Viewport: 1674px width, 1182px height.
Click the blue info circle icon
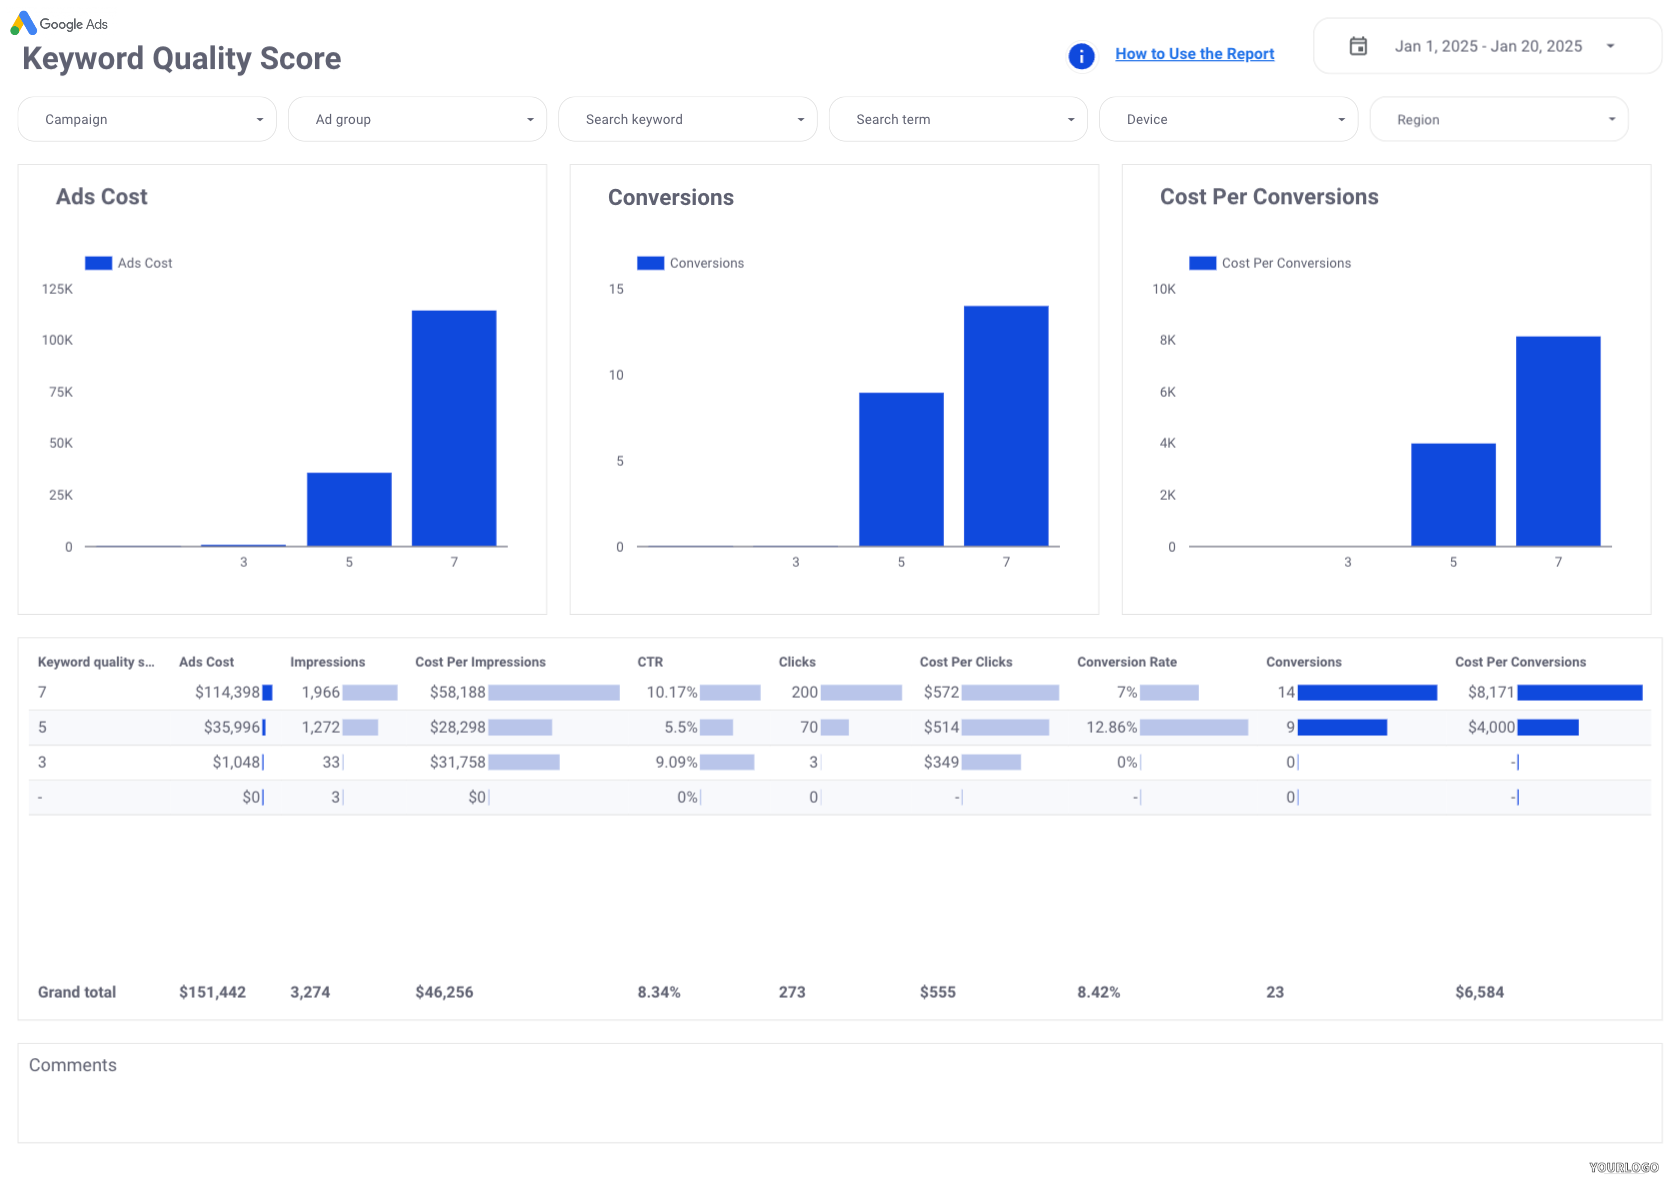click(1081, 56)
